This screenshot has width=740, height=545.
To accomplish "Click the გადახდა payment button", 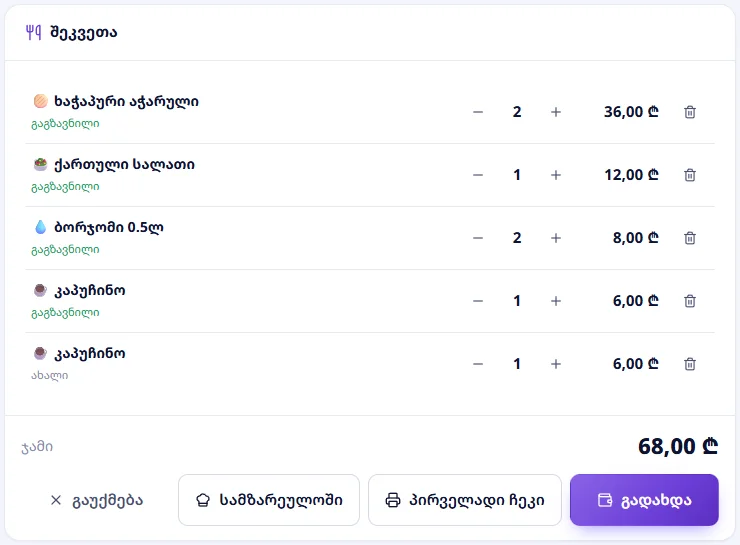I will point(644,500).
